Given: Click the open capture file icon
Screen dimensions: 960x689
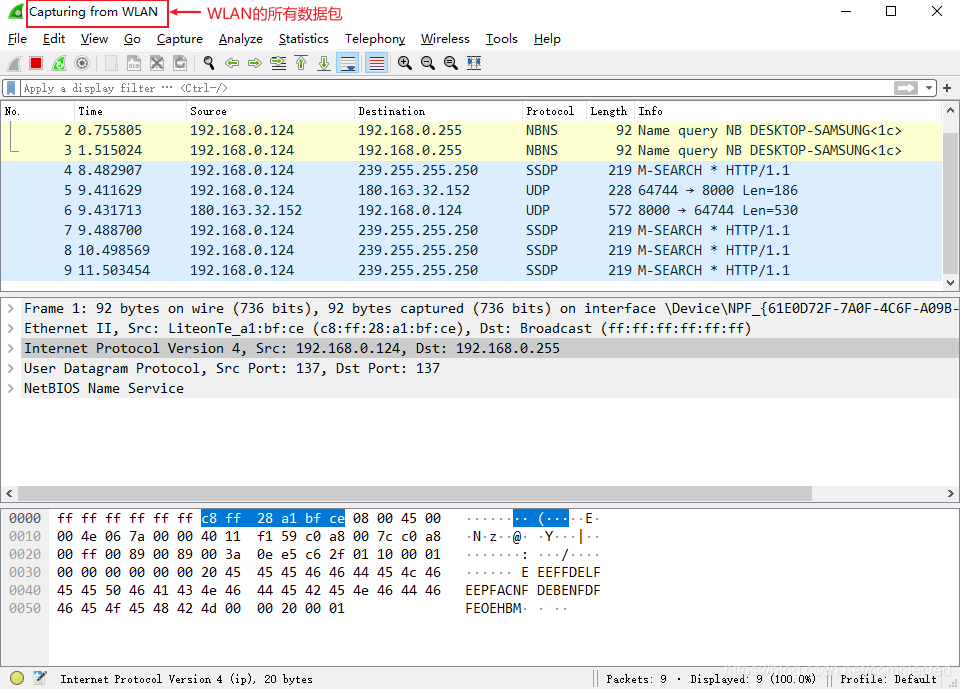Looking at the screenshot, I should point(111,63).
